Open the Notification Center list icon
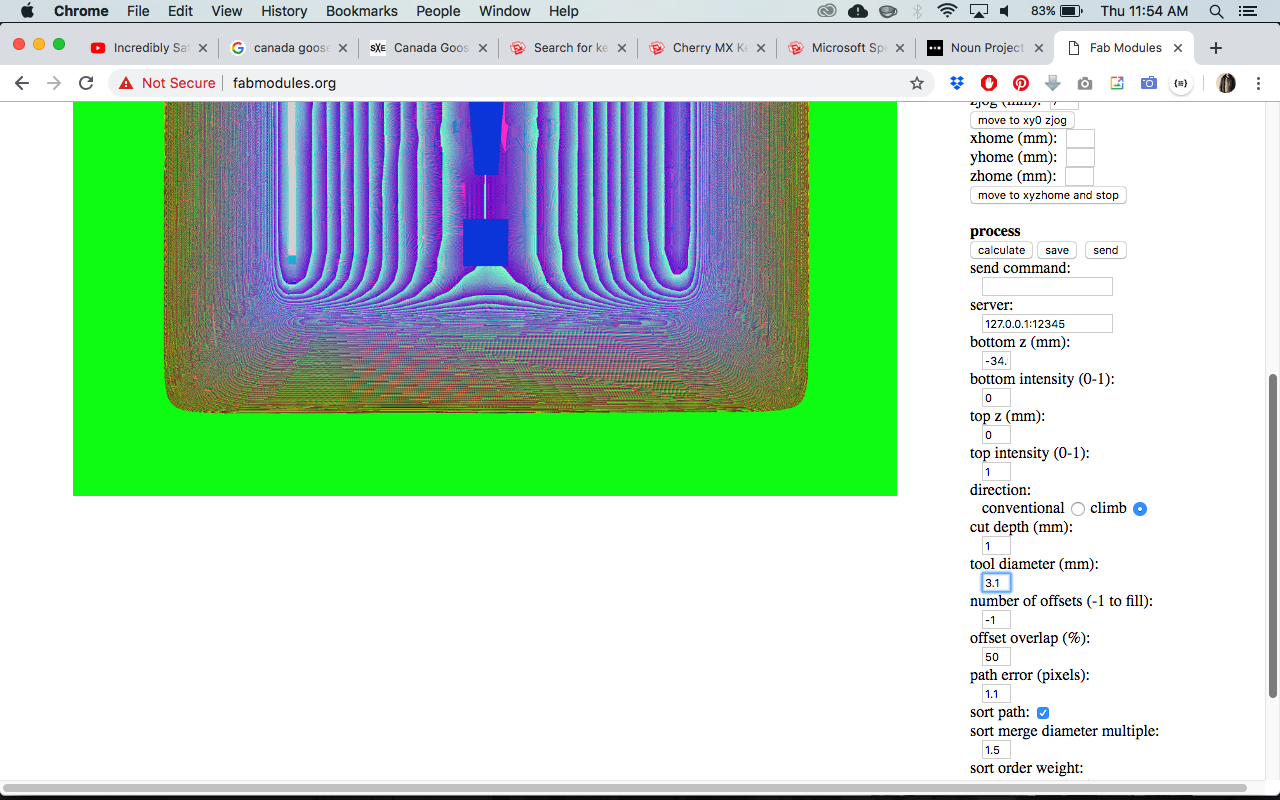1280x800 pixels. 1247,11
